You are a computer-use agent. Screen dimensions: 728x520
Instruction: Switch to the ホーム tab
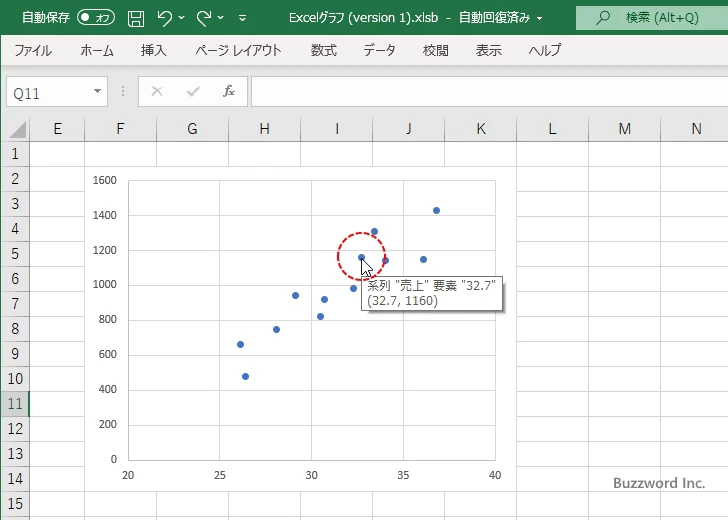[x=97, y=50]
